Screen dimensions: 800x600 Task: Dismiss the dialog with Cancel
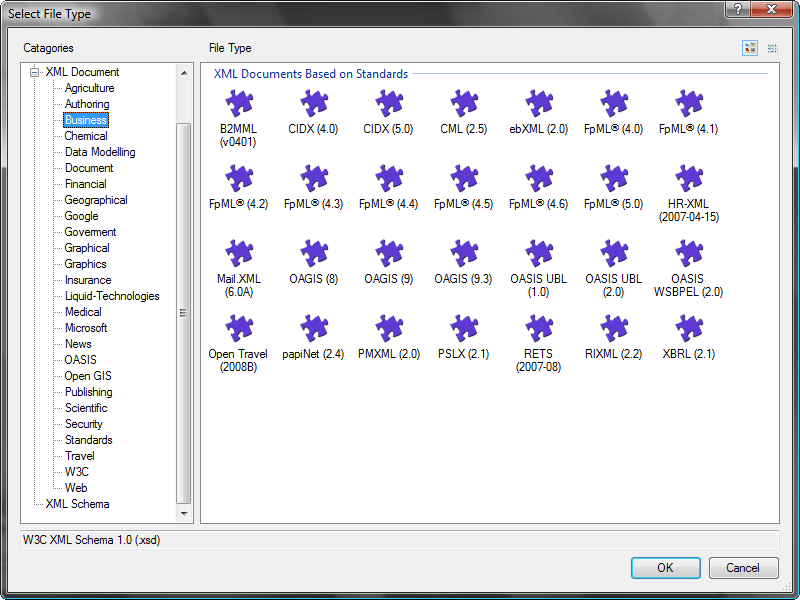(x=743, y=568)
